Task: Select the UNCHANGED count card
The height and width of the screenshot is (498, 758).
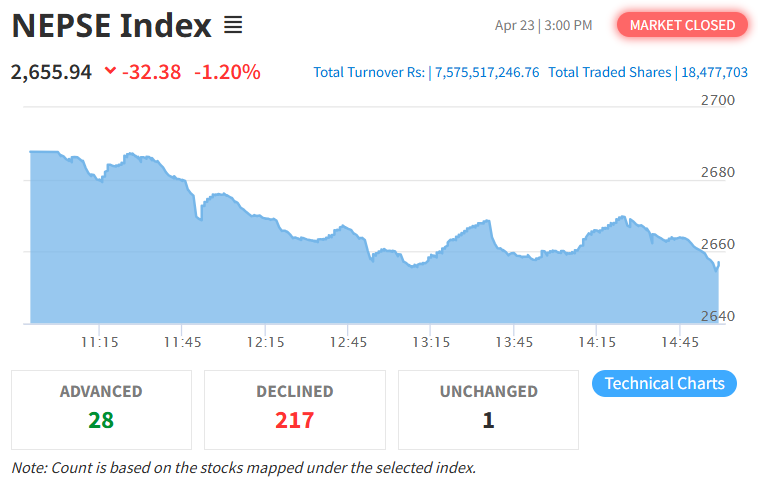Action: [x=488, y=409]
